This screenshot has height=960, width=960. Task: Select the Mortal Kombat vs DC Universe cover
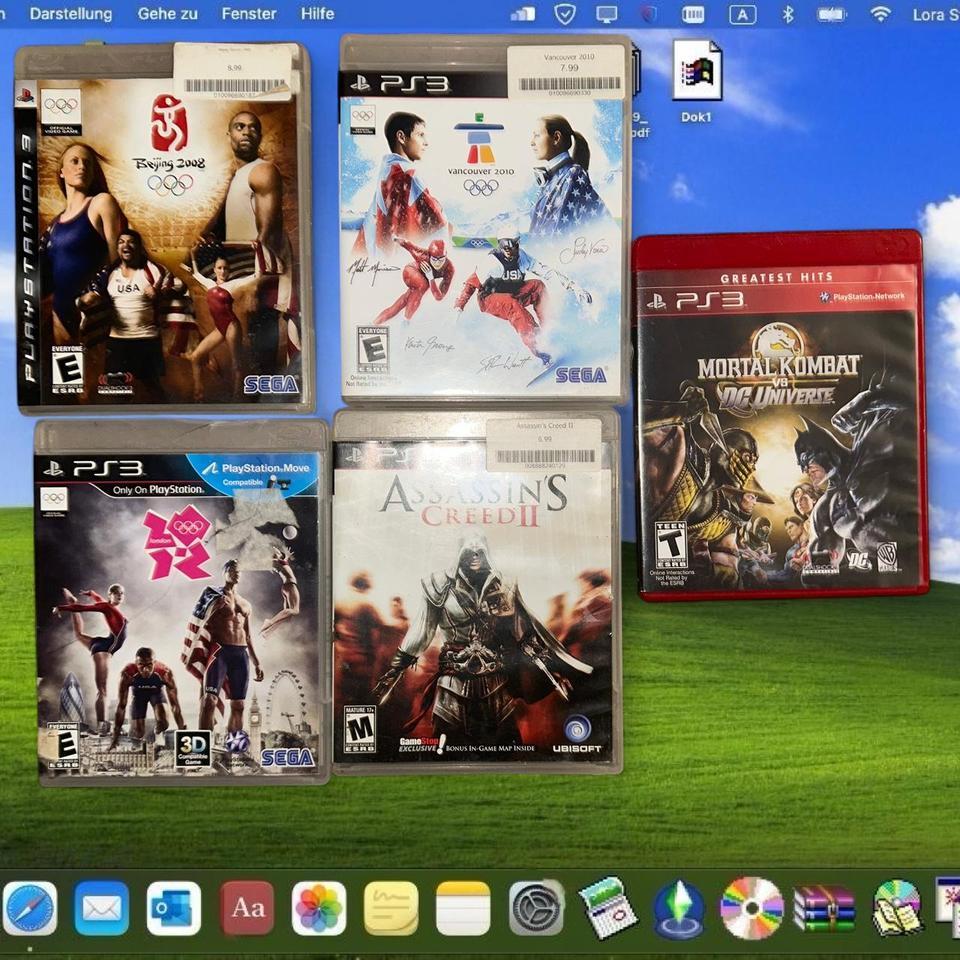[780, 416]
